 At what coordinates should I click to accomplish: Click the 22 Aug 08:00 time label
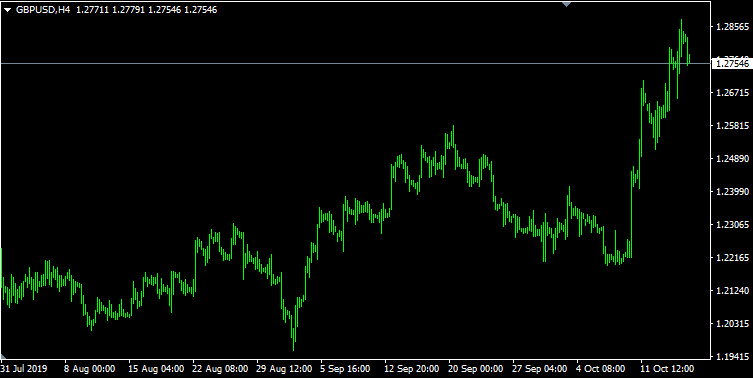tap(220, 369)
